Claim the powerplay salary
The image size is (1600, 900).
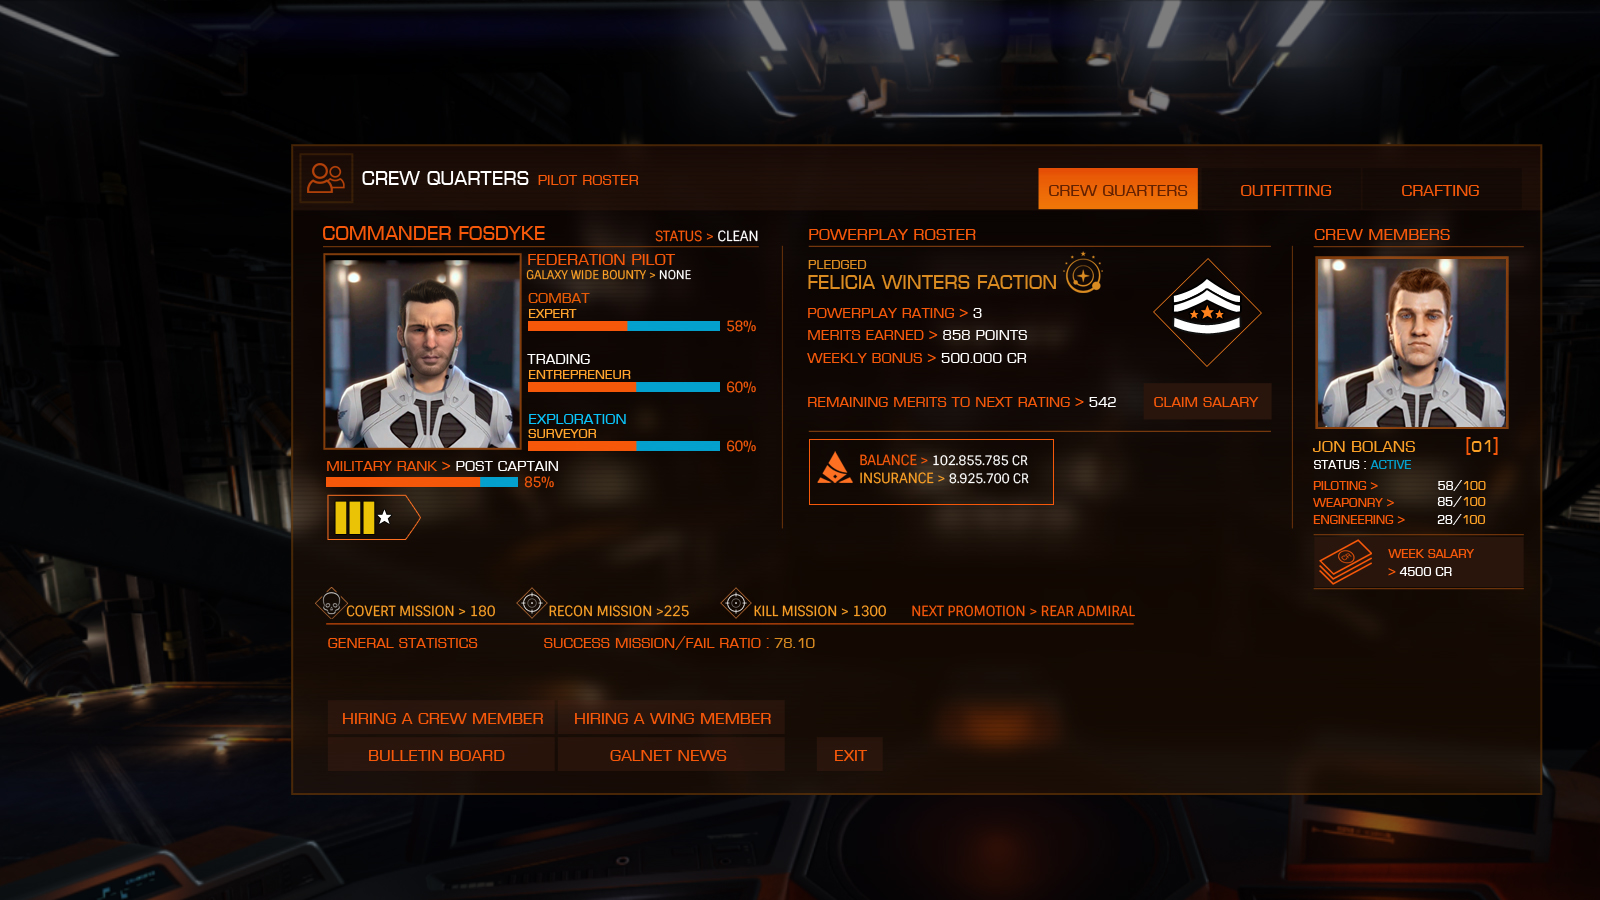(1206, 402)
